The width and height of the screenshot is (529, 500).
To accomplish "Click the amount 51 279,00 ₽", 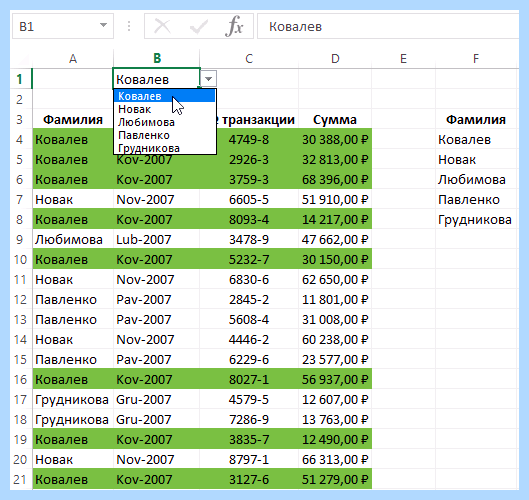I will coord(335,479).
